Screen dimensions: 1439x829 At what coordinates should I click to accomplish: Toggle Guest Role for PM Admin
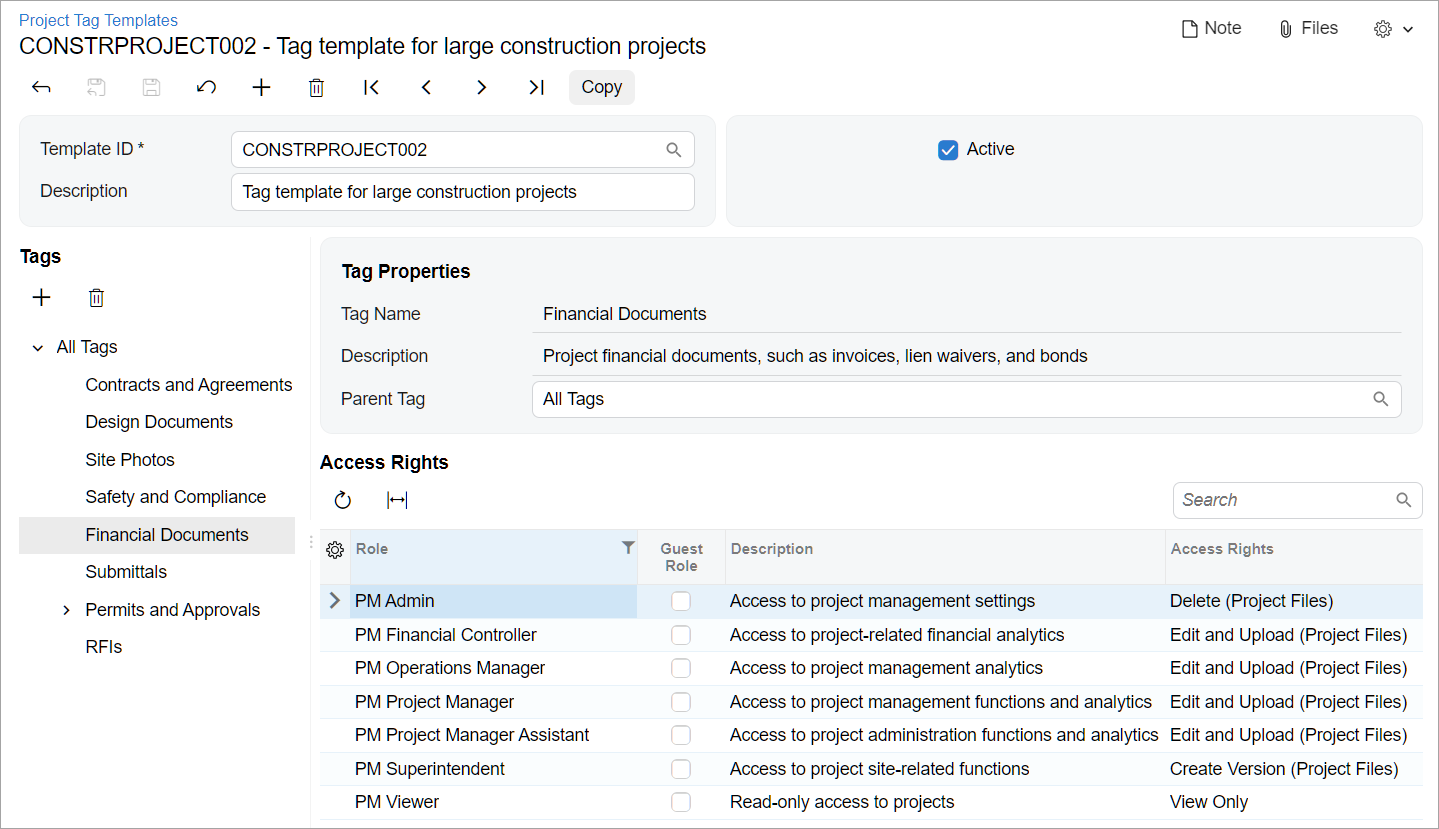point(681,601)
